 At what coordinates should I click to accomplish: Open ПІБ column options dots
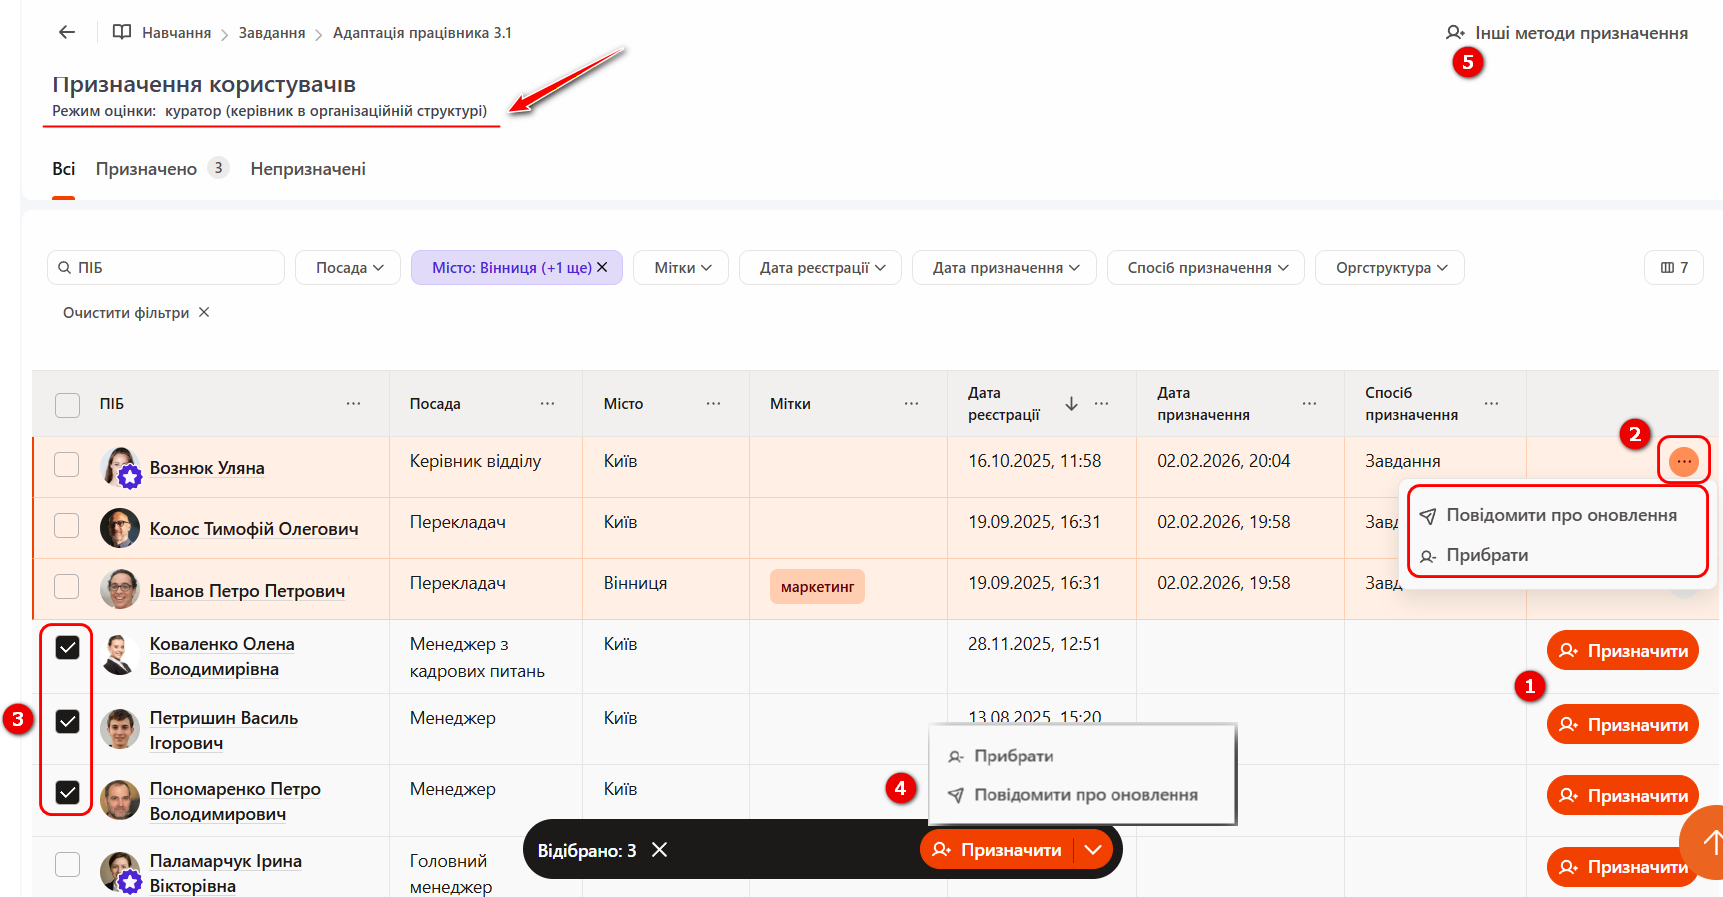click(x=353, y=404)
